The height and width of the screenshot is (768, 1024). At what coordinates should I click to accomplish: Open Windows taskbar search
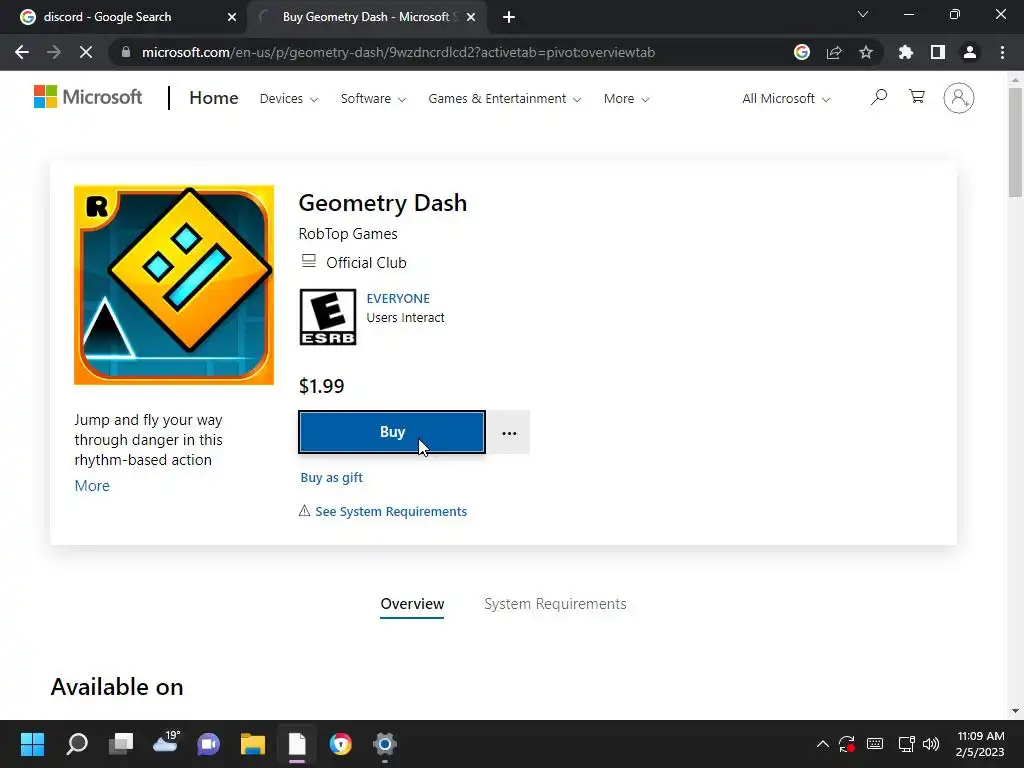click(77, 744)
